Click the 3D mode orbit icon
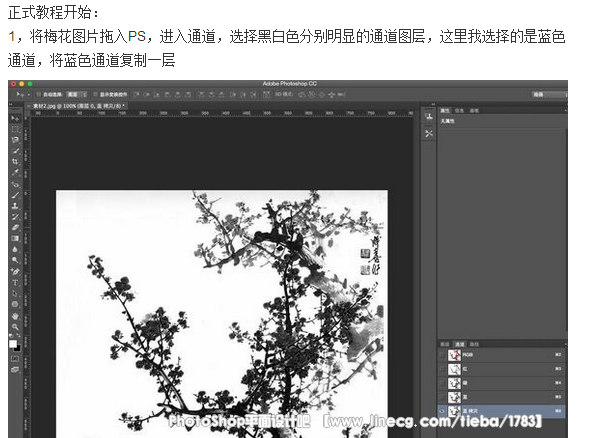This screenshot has height=438, width=592. click(x=302, y=94)
